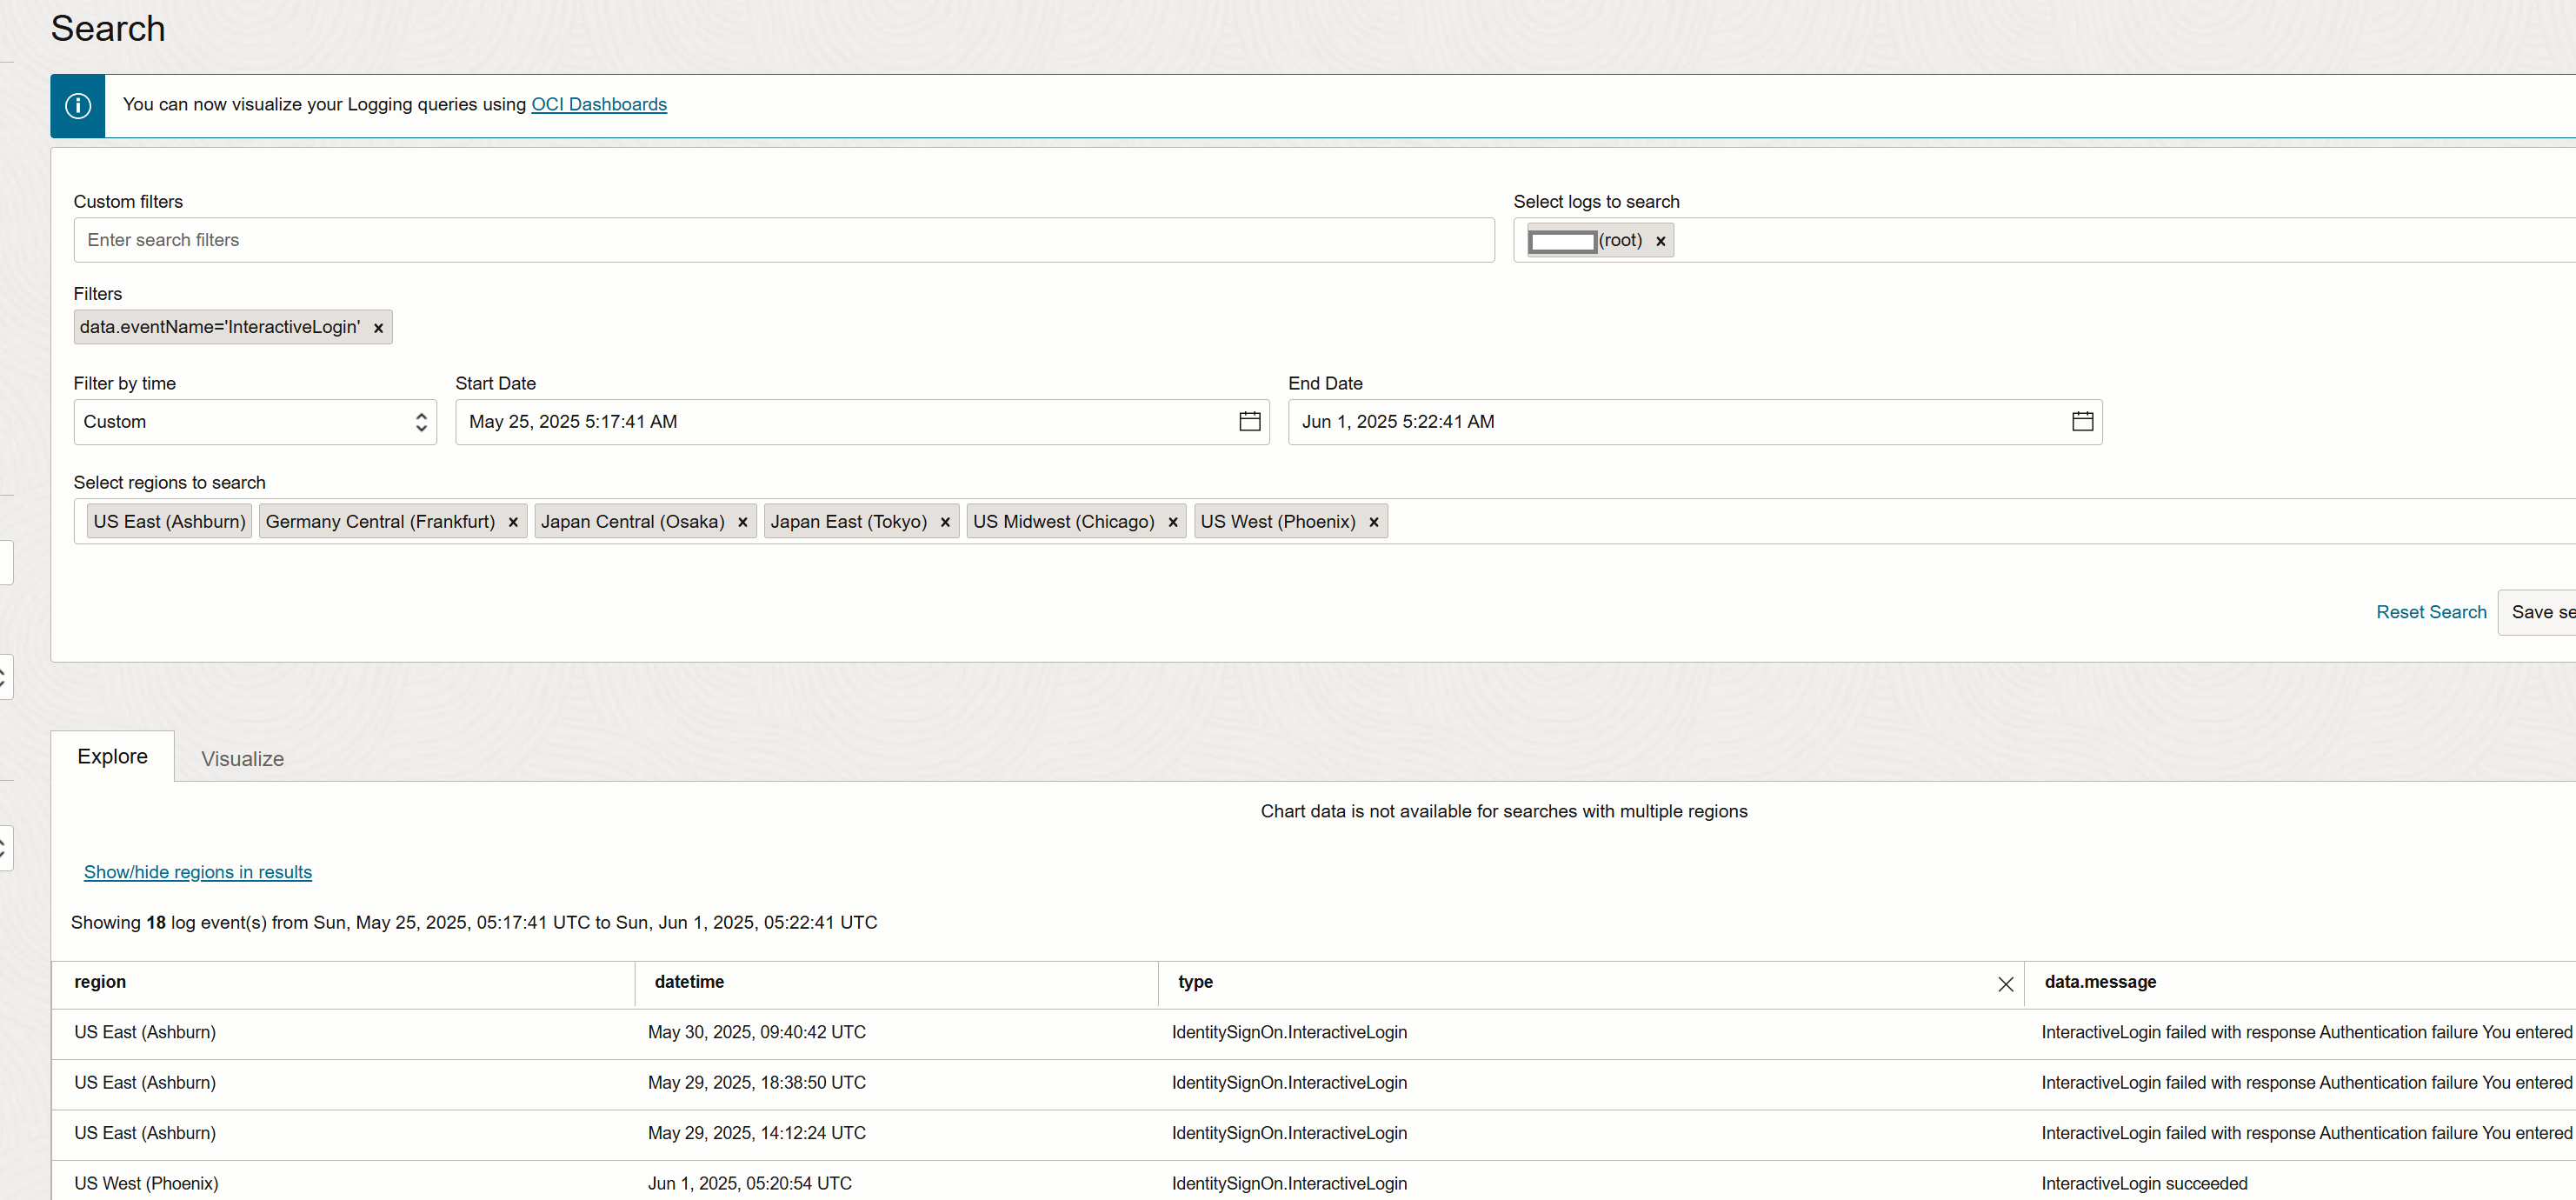Remove US West (Phoenix) region
This screenshot has height=1200, width=2576.
click(1374, 522)
